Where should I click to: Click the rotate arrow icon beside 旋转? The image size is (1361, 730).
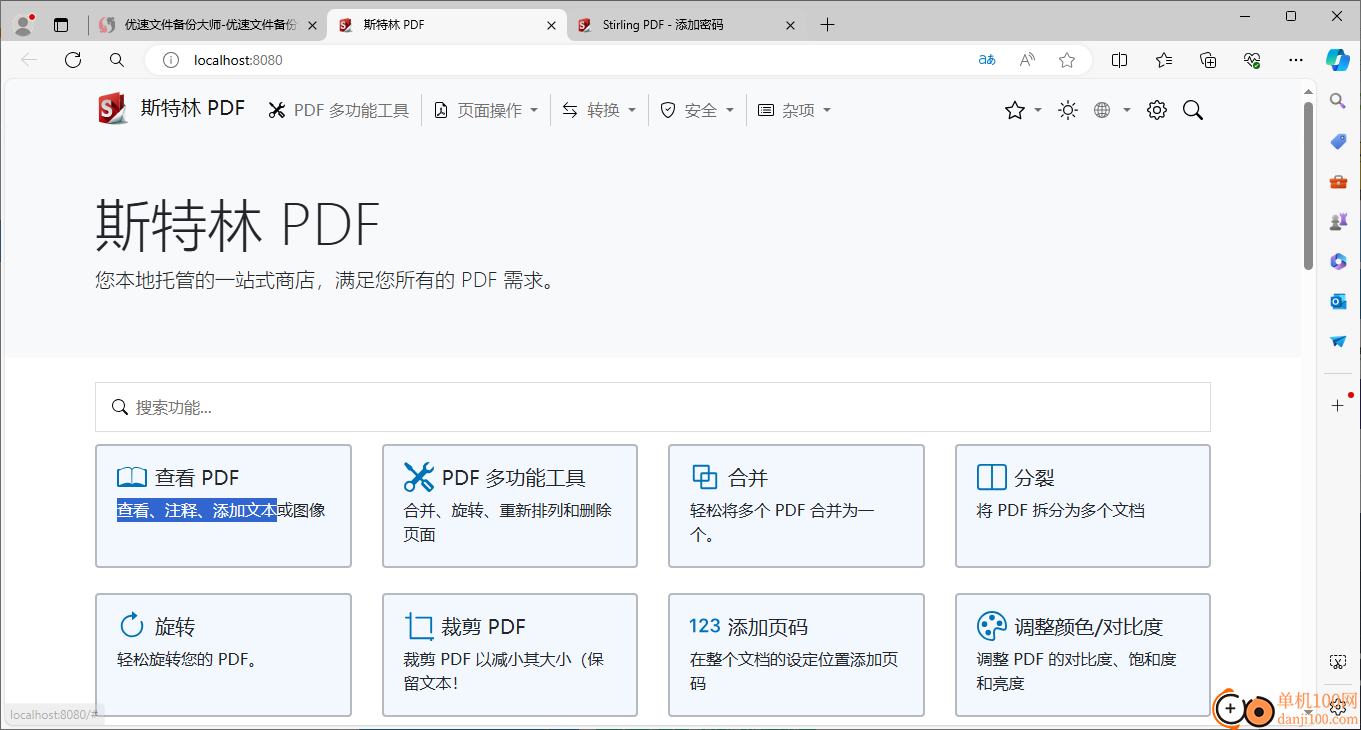tap(132, 626)
